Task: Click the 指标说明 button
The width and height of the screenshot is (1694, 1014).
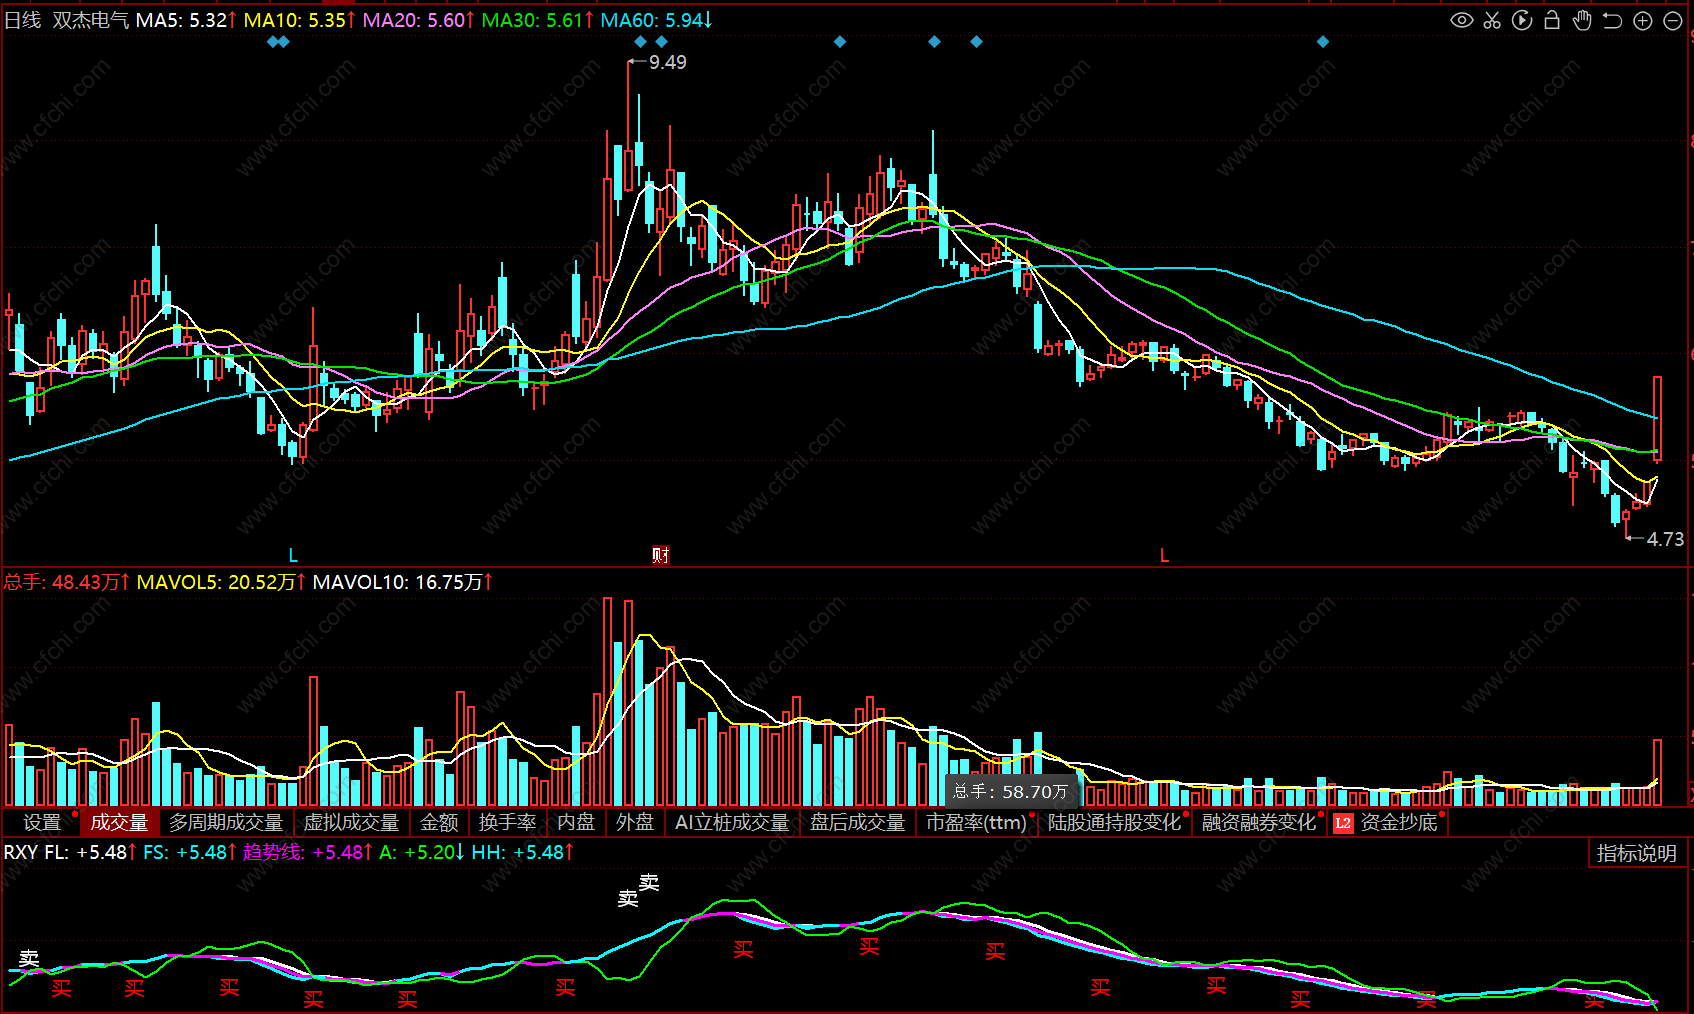Action: coord(1636,853)
